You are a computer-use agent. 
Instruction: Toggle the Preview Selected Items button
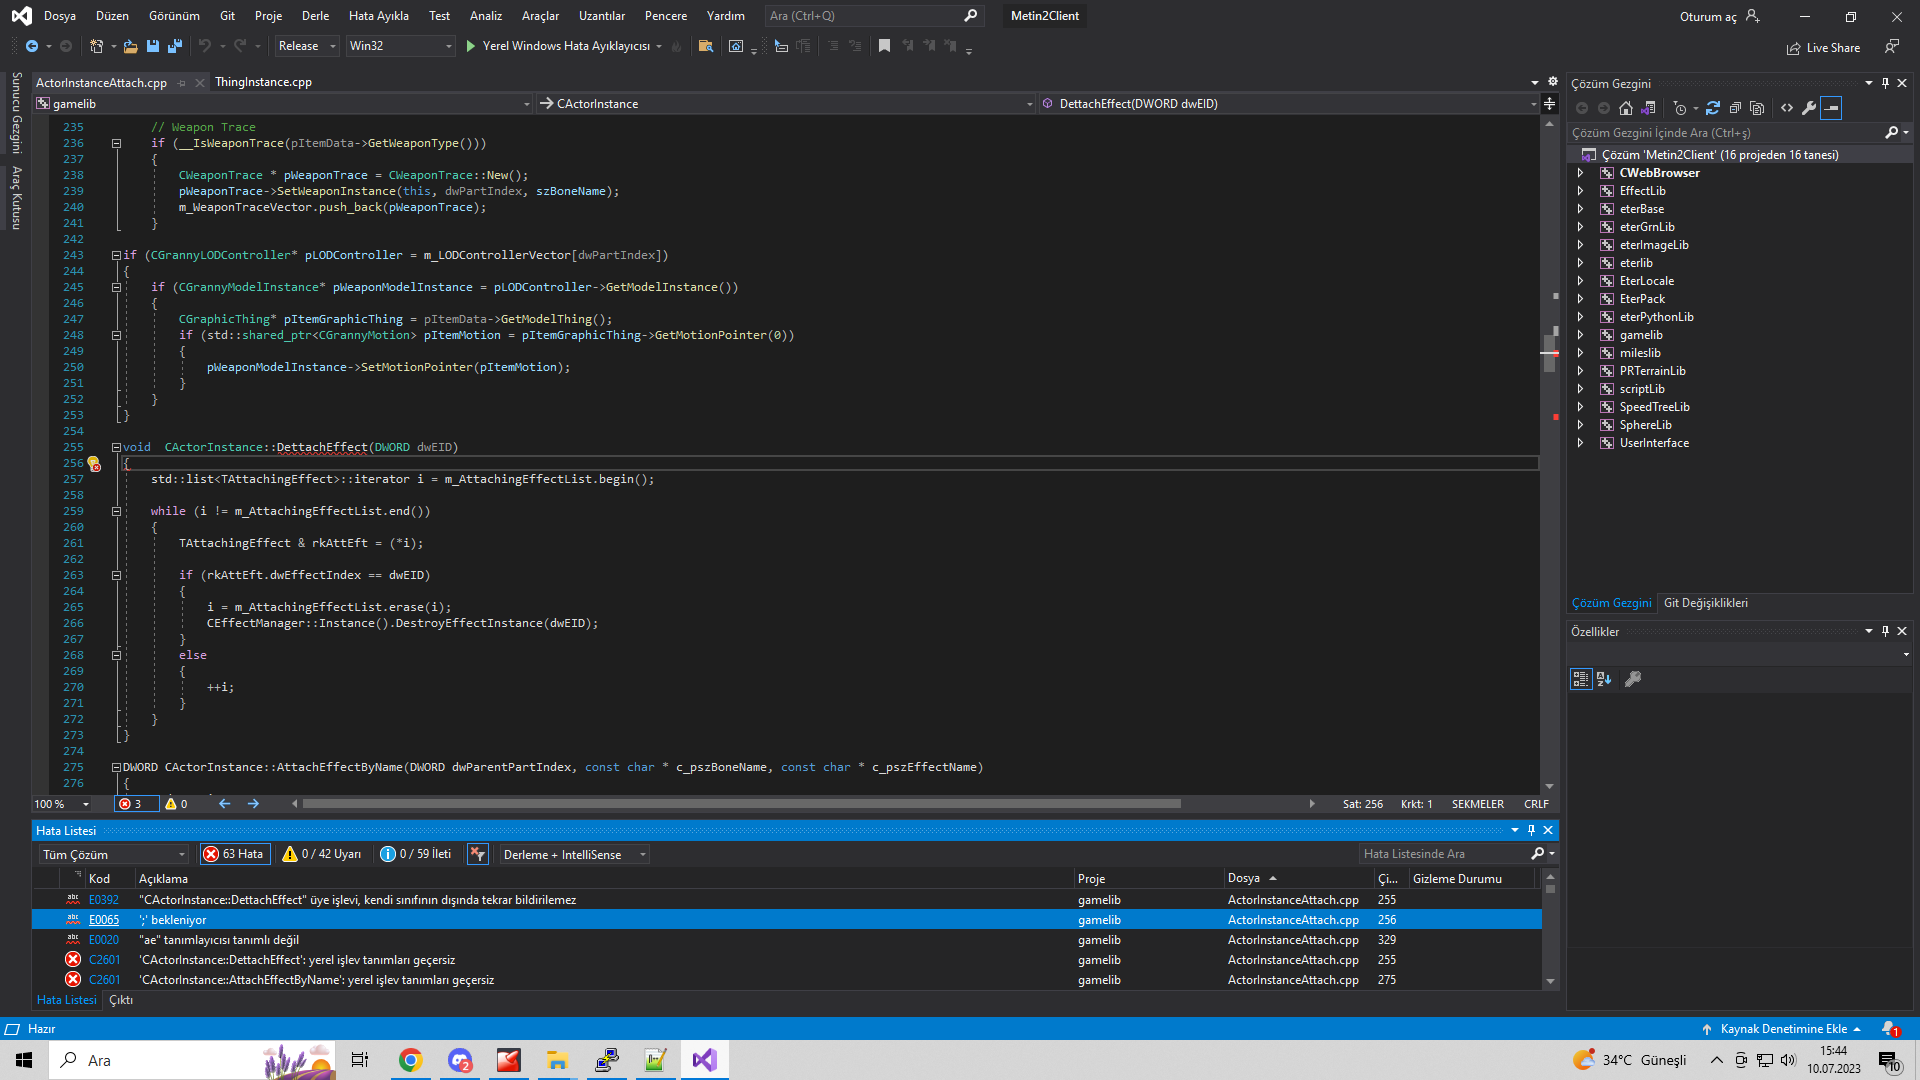coord(1831,108)
